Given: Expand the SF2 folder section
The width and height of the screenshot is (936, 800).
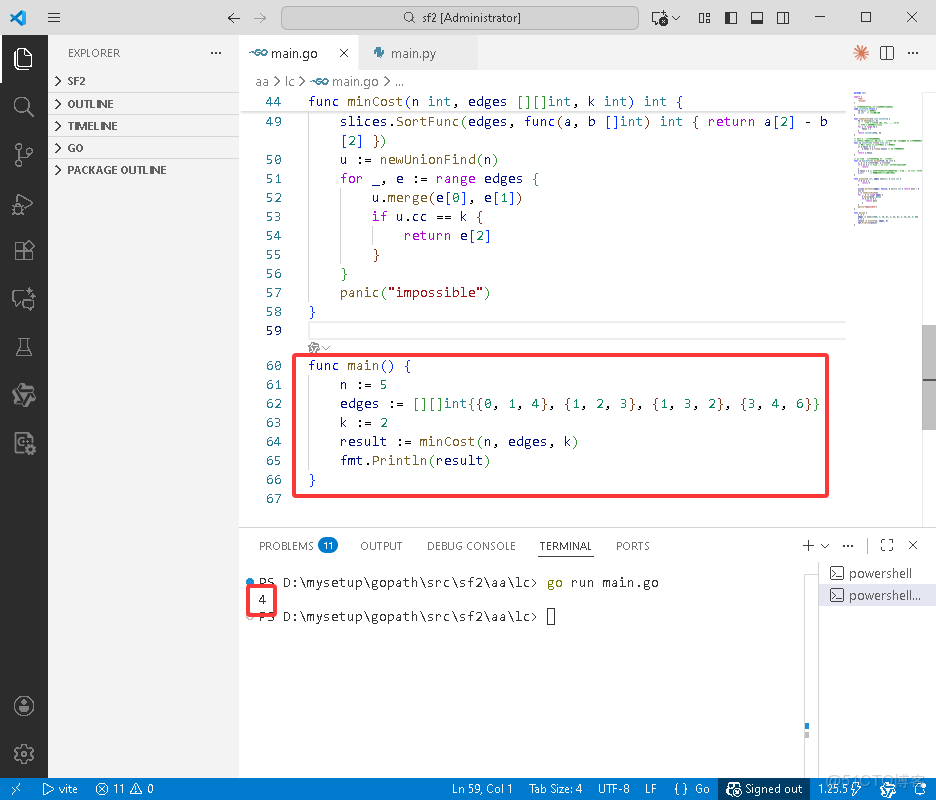Looking at the screenshot, I should click(76, 81).
